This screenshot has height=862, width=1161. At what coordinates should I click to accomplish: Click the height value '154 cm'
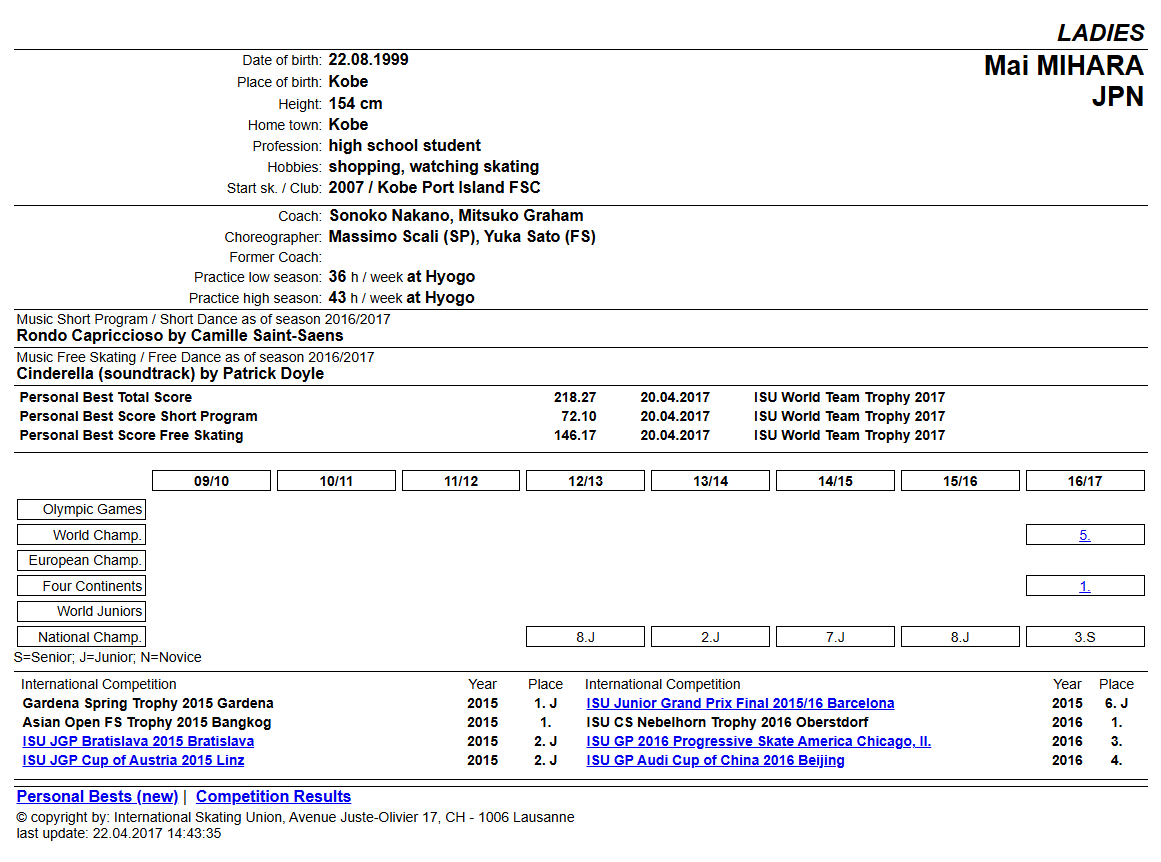pyautogui.click(x=355, y=104)
